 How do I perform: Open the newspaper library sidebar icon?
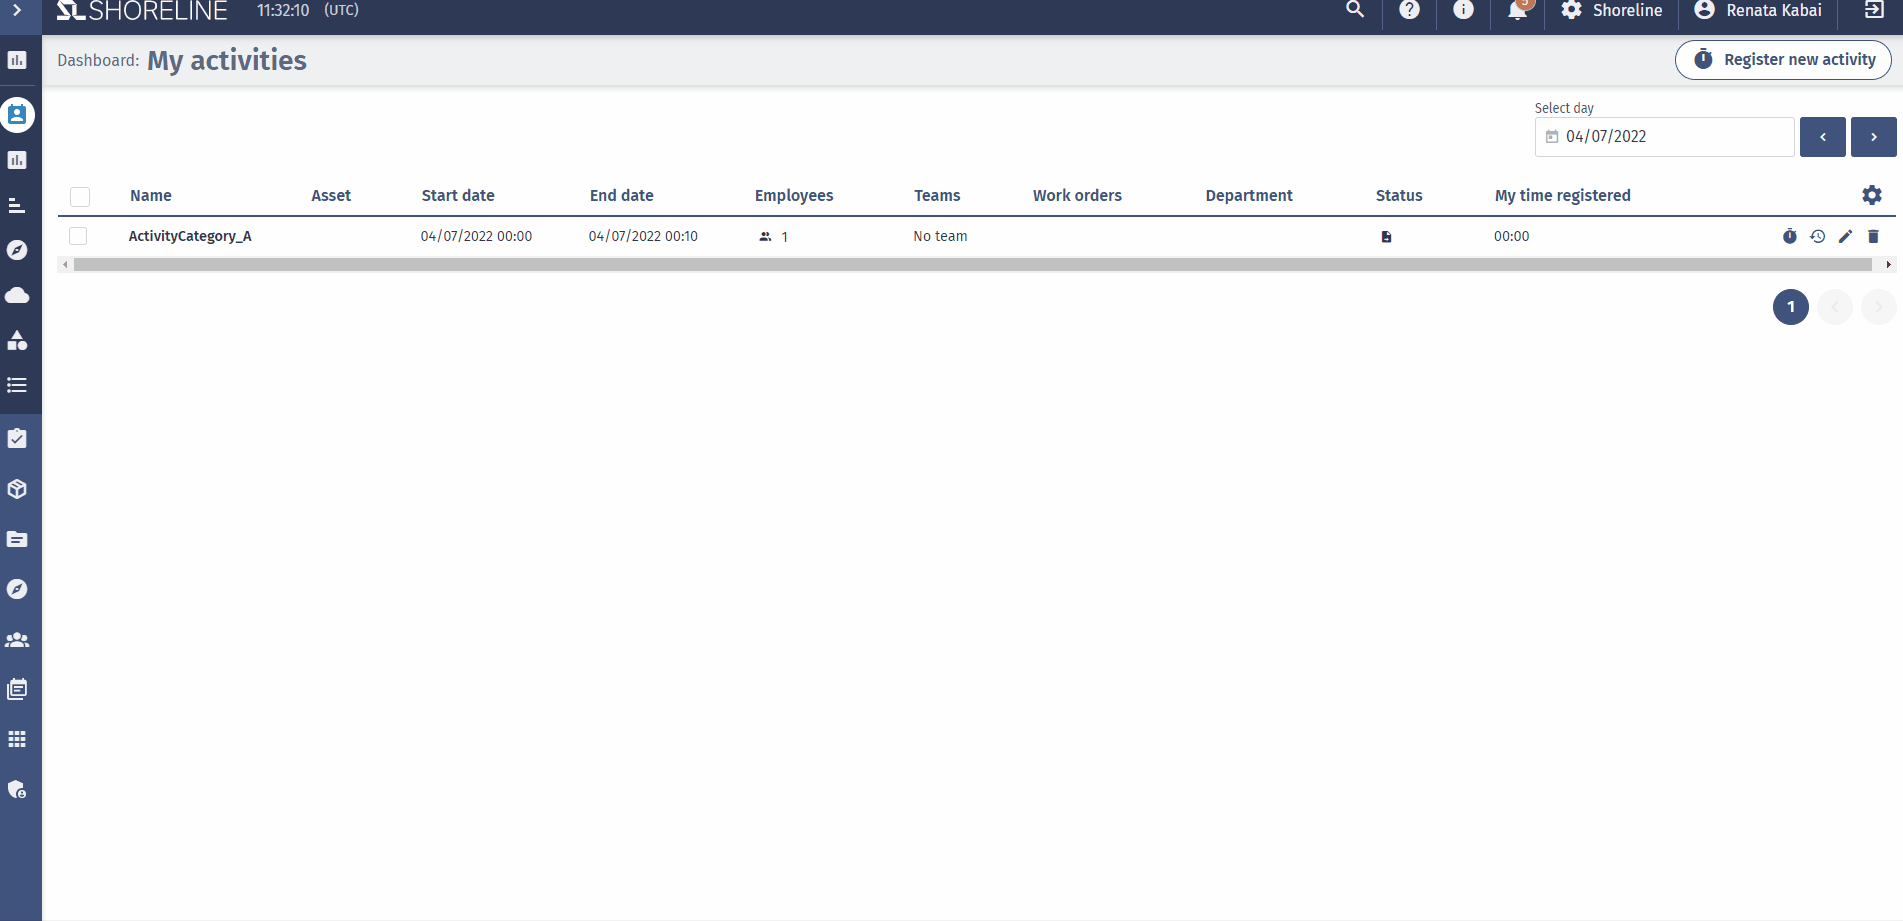(17, 689)
